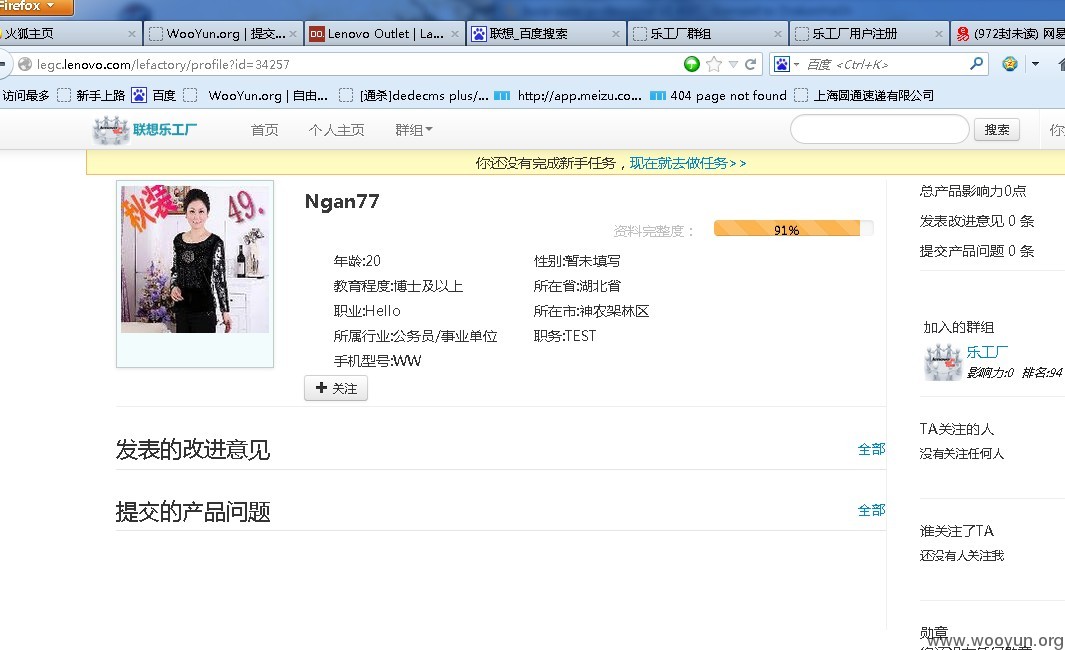Image resolution: width=1065 pixels, height=650 pixels.
Task: Click the 乐工厂 group thumbnail icon
Action: click(943, 362)
